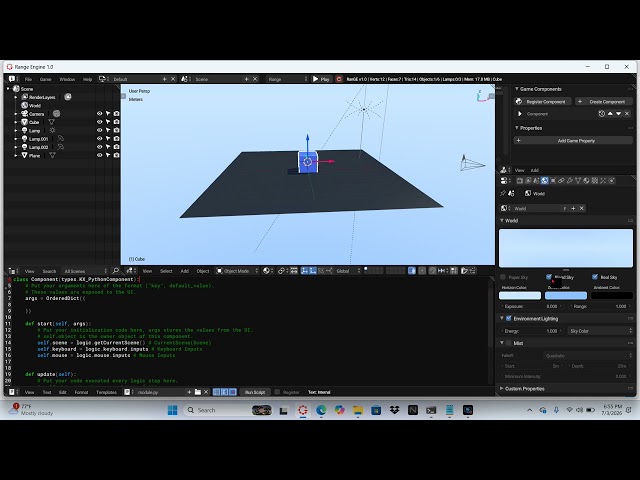Toggle visibility eye for Cube object
The height and width of the screenshot is (480, 640).
99,122
